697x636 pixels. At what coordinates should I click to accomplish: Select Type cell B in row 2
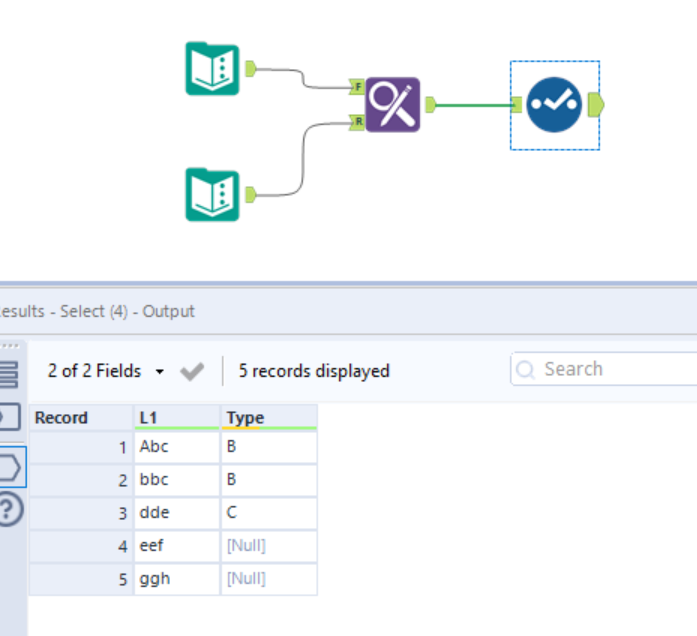(x=269, y=480)
